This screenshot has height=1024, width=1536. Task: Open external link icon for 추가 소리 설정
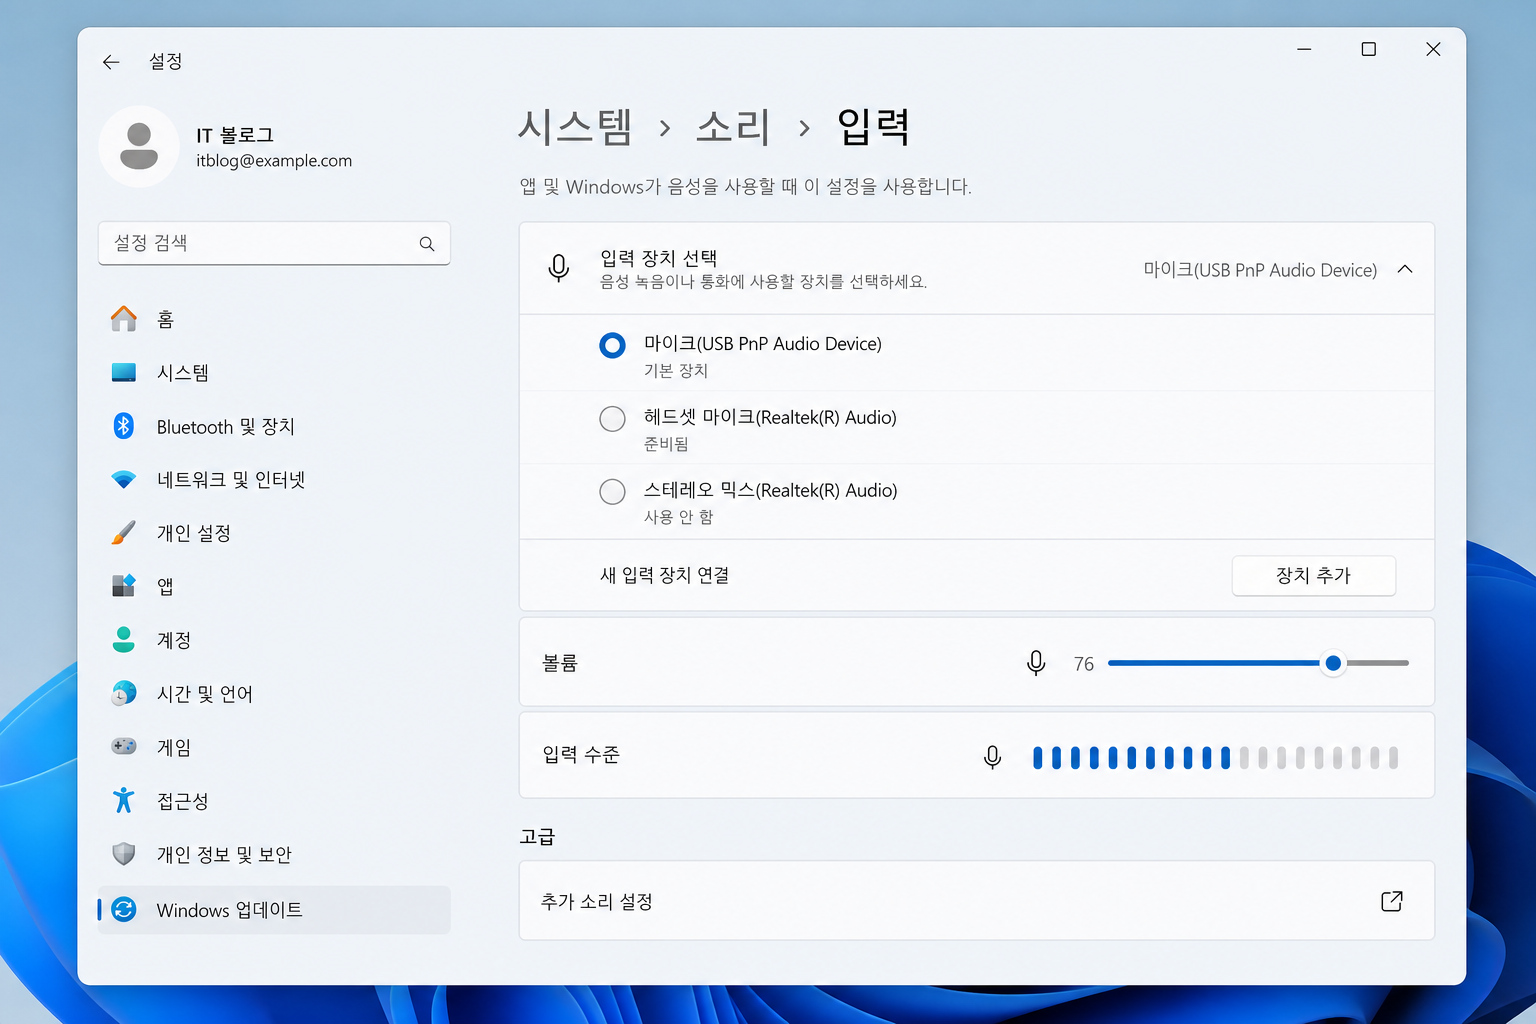1392,901
